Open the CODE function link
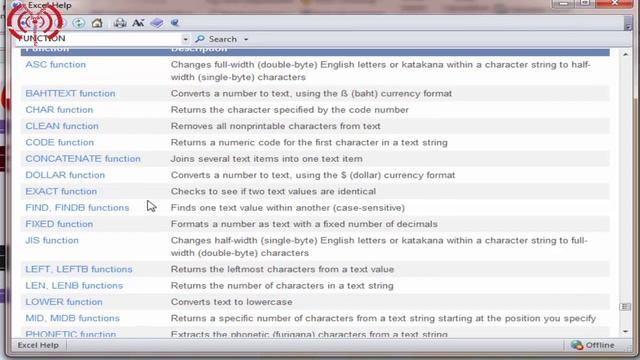This screenshot has height=360, width=640. coord(60,142)
